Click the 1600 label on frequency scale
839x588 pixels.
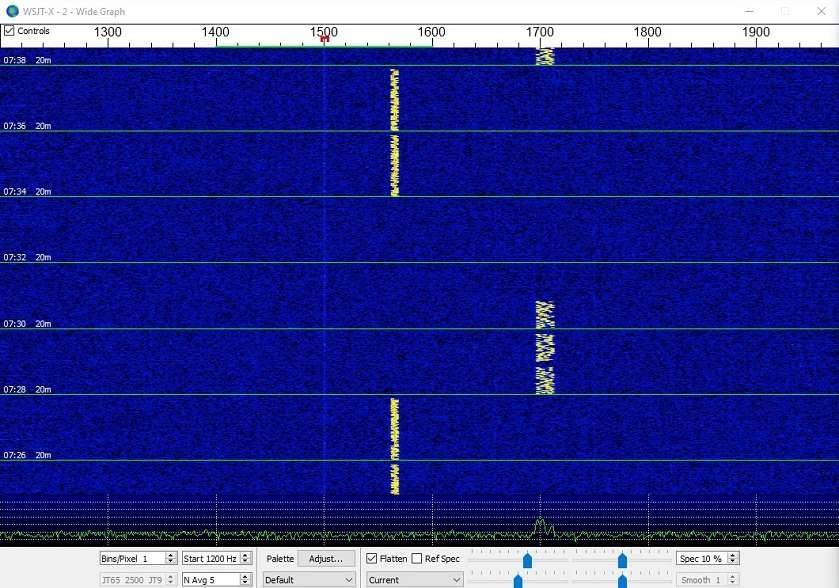coord(431,32)
